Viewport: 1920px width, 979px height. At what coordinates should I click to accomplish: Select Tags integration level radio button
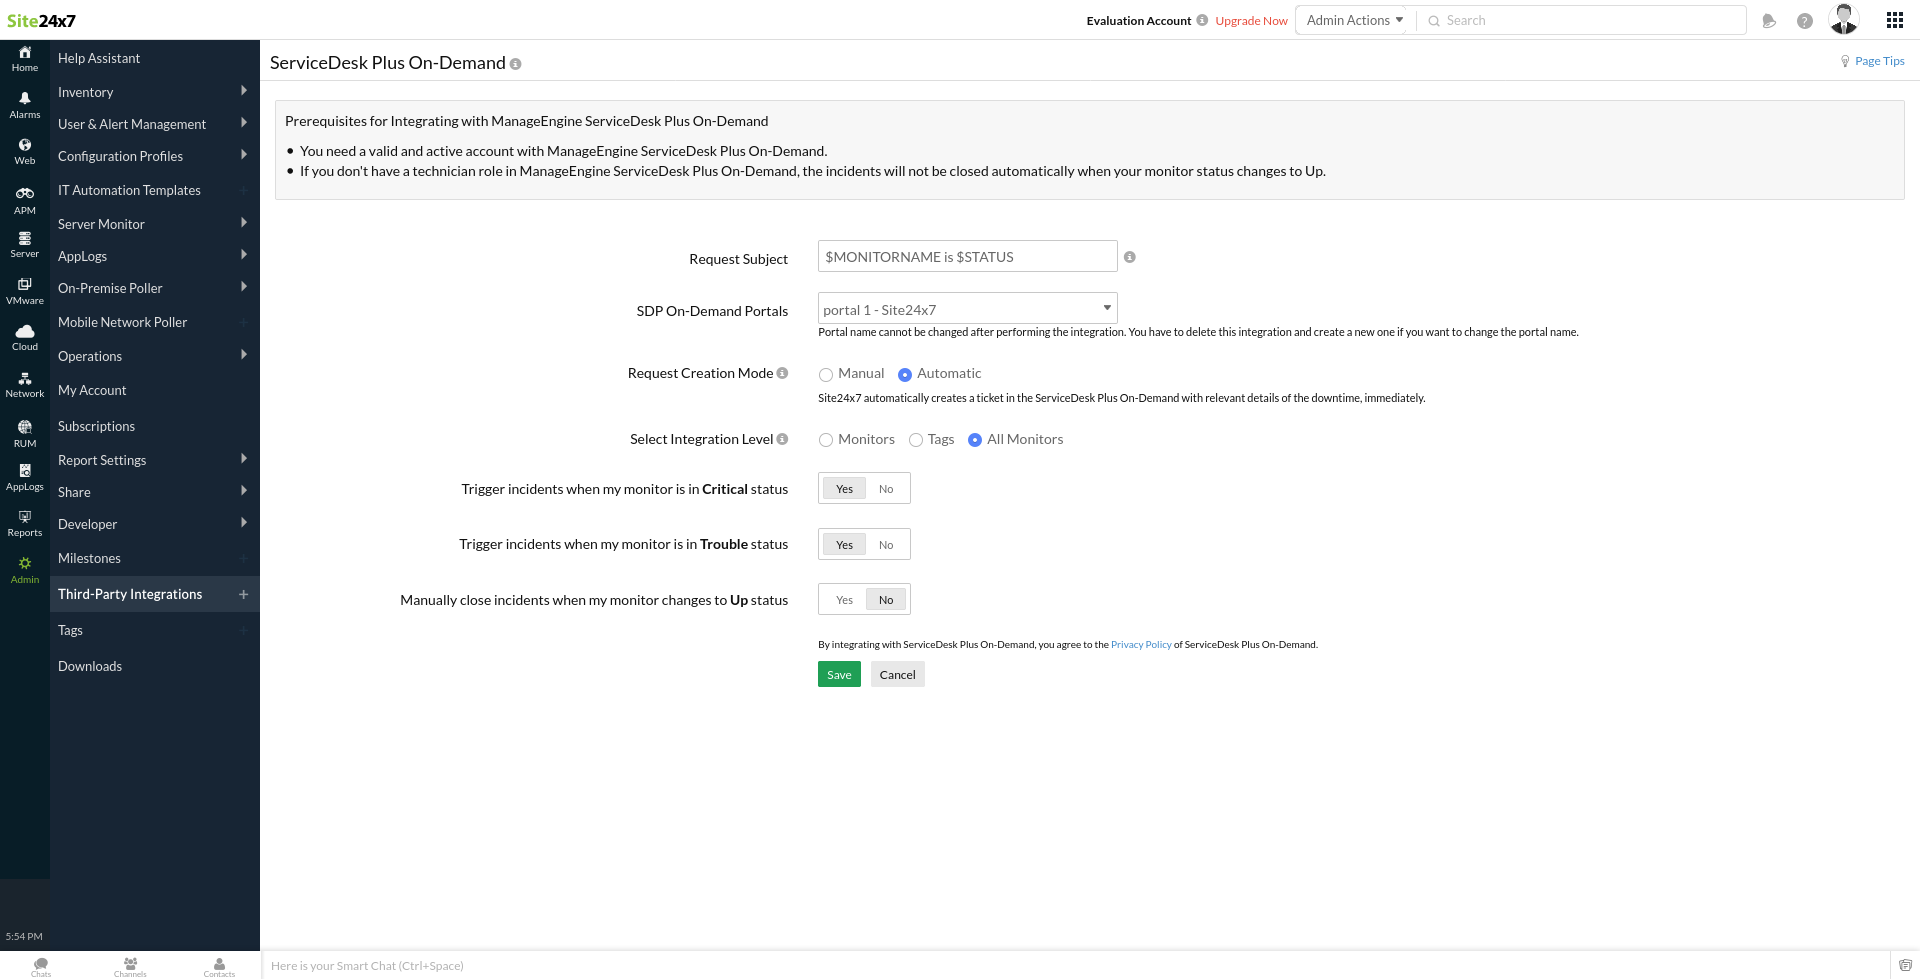[x=915, y=440]
